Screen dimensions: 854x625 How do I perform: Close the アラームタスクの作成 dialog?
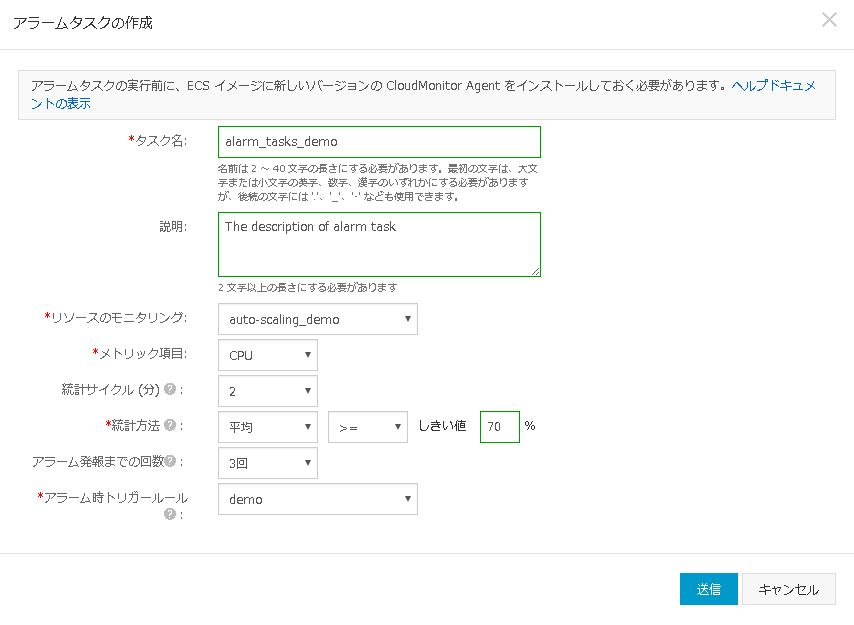(829, 20)
